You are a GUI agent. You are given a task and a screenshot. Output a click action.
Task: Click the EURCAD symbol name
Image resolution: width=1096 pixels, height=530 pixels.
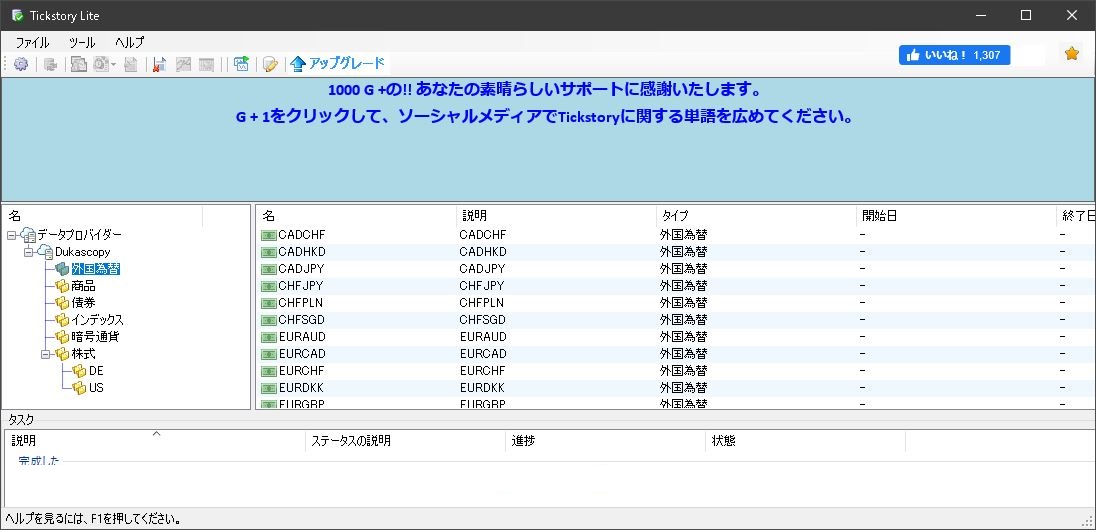[x=302, y=354]
